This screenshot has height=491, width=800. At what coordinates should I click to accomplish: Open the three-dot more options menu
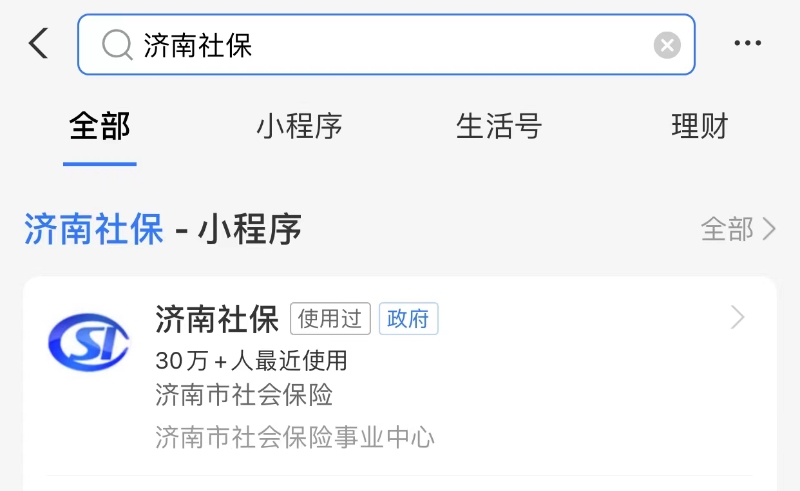747,43
